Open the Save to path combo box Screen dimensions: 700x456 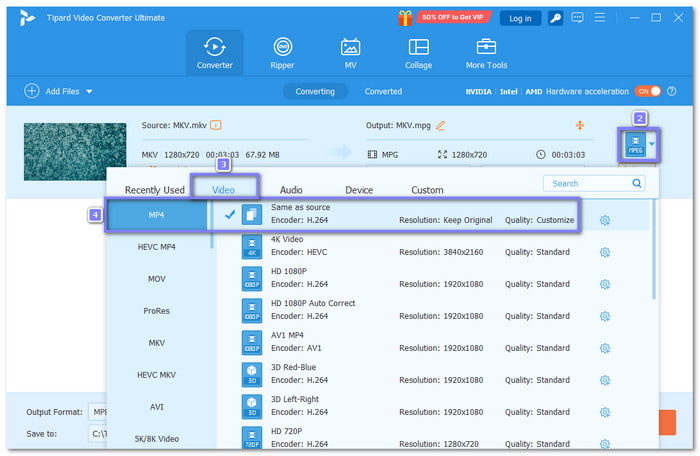click(x=98, y=434)
